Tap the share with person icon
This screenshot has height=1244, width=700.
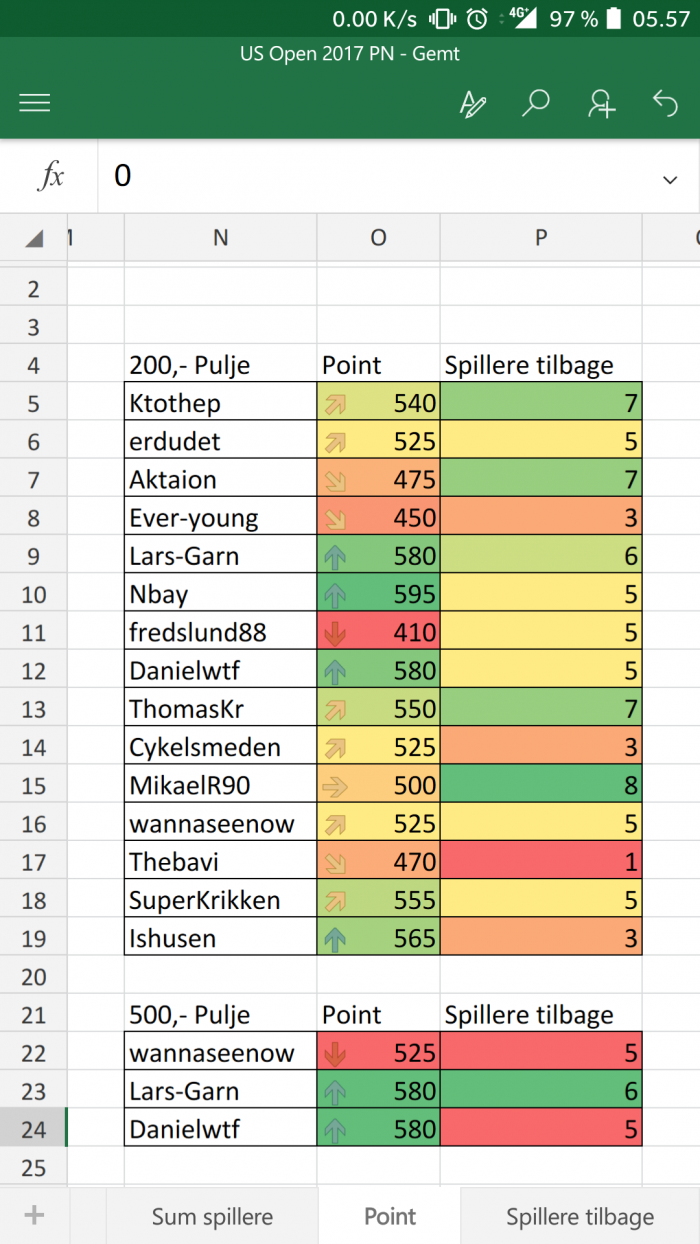click(x=601, y=103)
